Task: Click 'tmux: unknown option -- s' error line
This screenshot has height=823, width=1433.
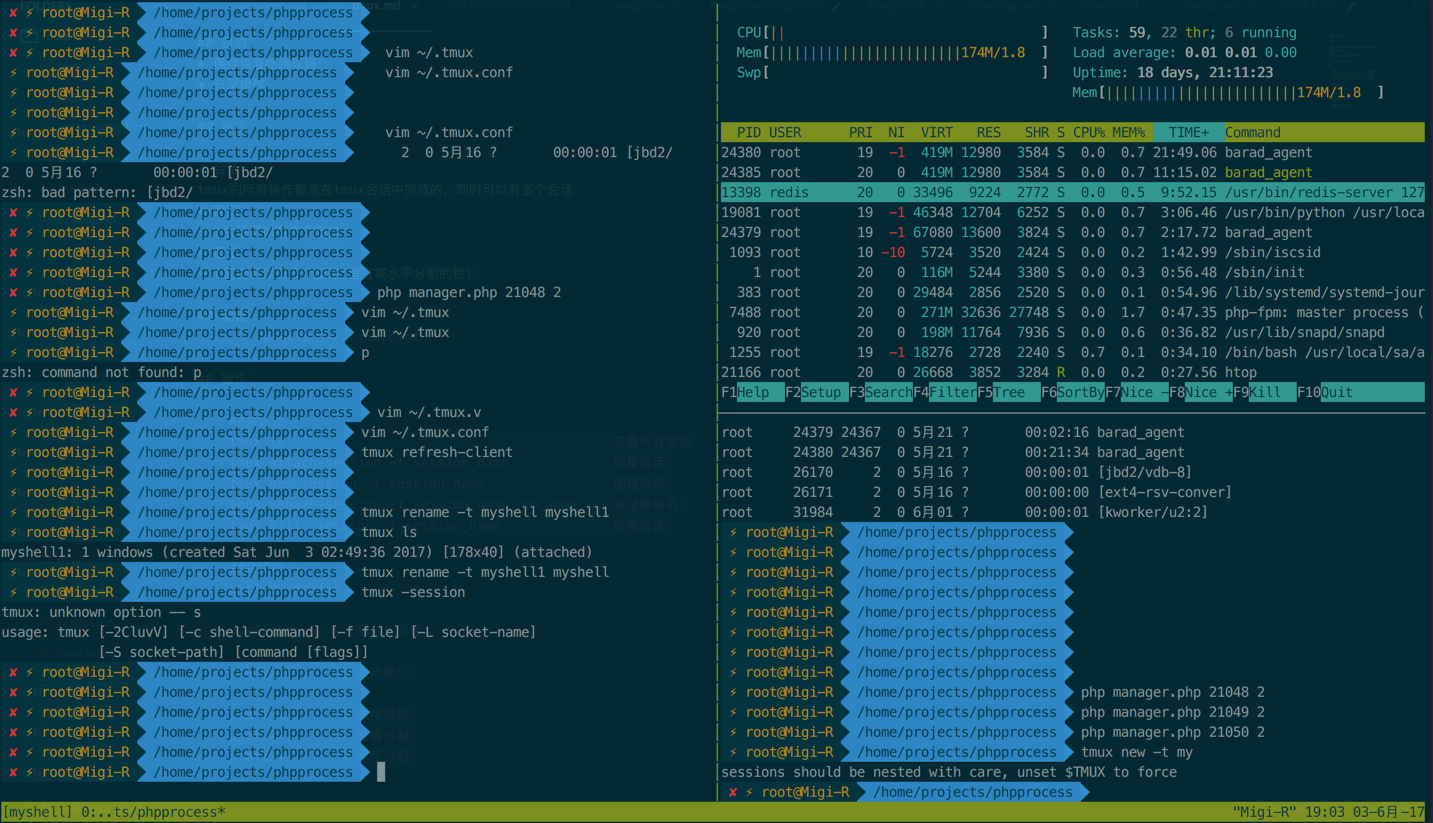Action: [101, 612]
